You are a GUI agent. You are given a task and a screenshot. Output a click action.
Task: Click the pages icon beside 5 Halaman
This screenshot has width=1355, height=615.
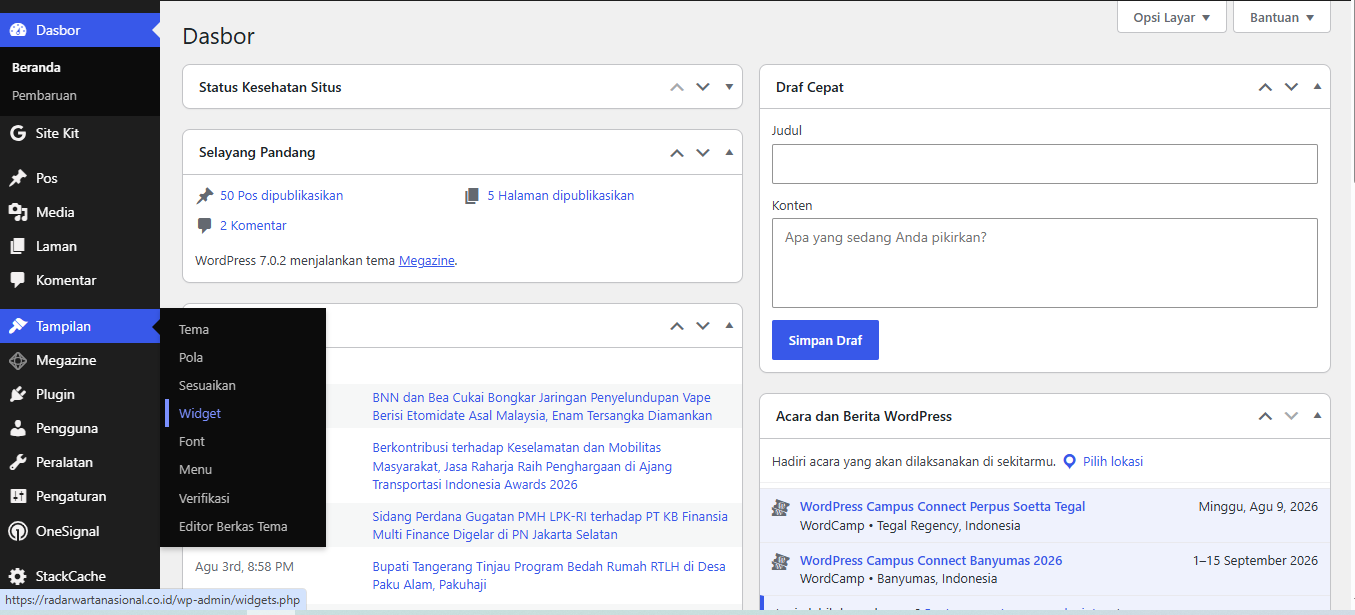tap(472, 196)
